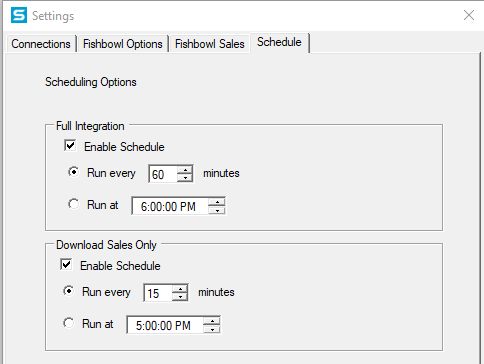Select Full Integration Run every radio button

74,172
